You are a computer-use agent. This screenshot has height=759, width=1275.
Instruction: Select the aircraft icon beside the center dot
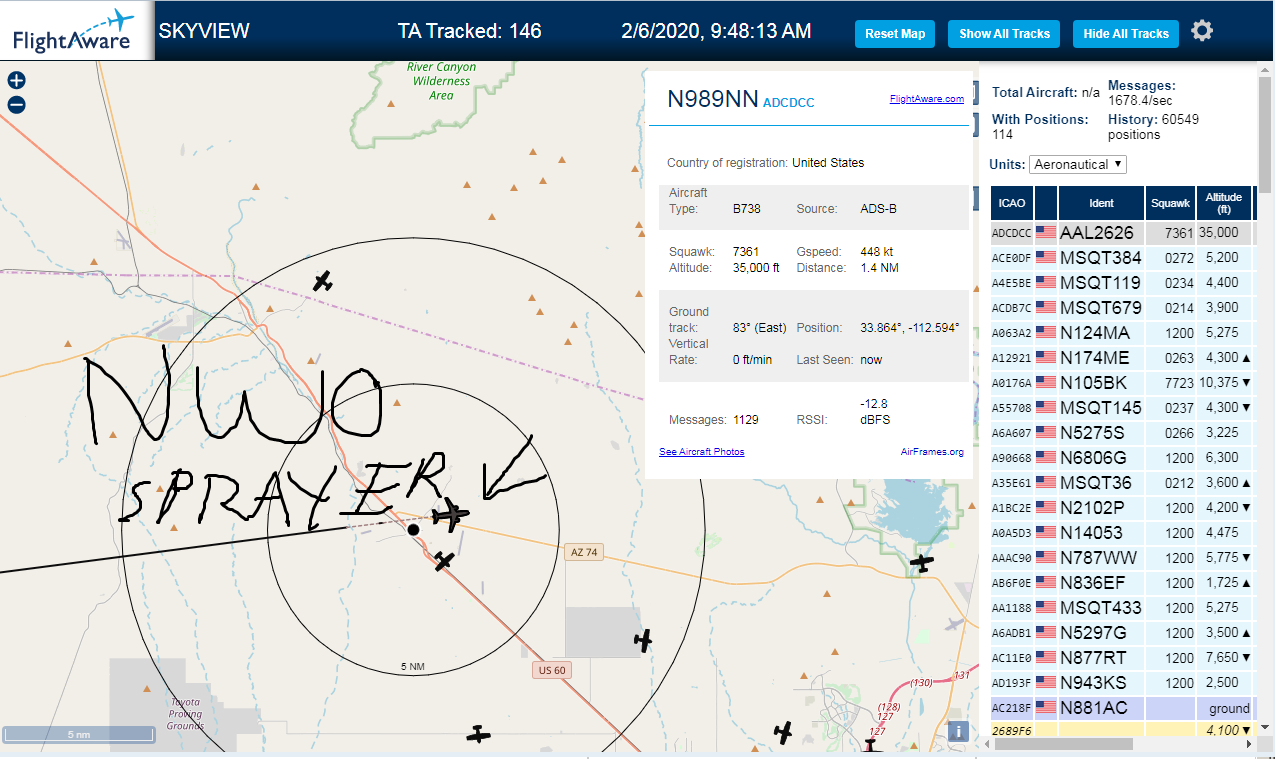pos(451,515)
